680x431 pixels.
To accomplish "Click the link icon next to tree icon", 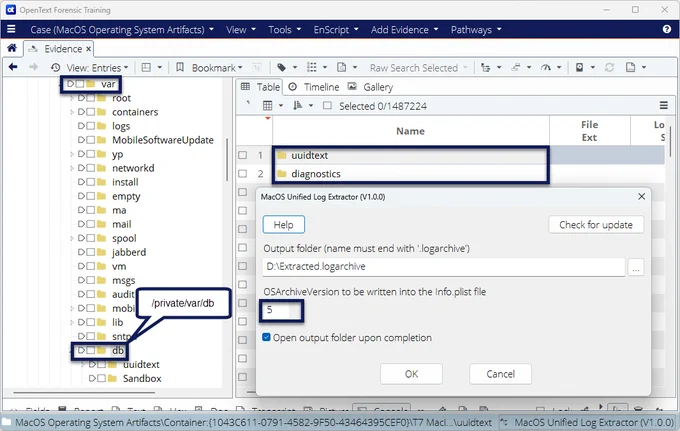I will tap(515, 67).
